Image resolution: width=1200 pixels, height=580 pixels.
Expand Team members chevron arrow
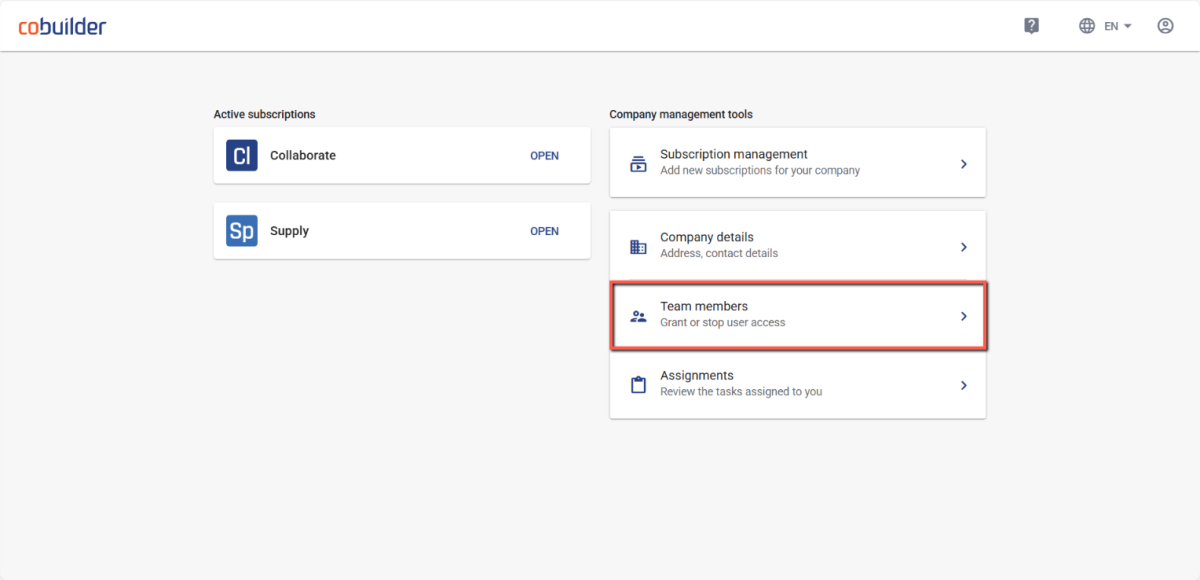(964, 316)
